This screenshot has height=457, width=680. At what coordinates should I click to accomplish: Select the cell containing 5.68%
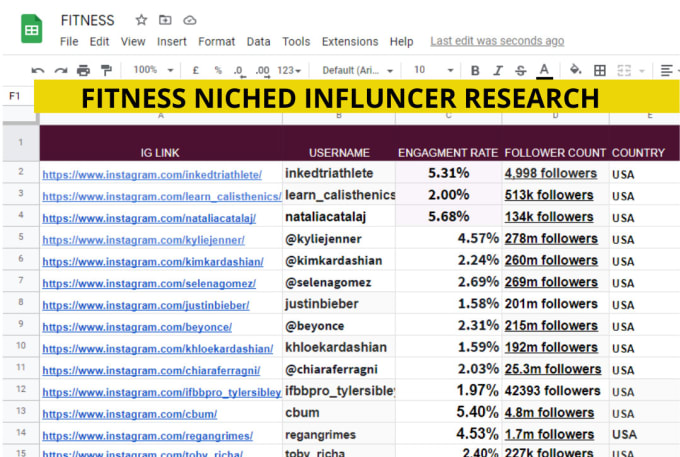pos(448,216)
